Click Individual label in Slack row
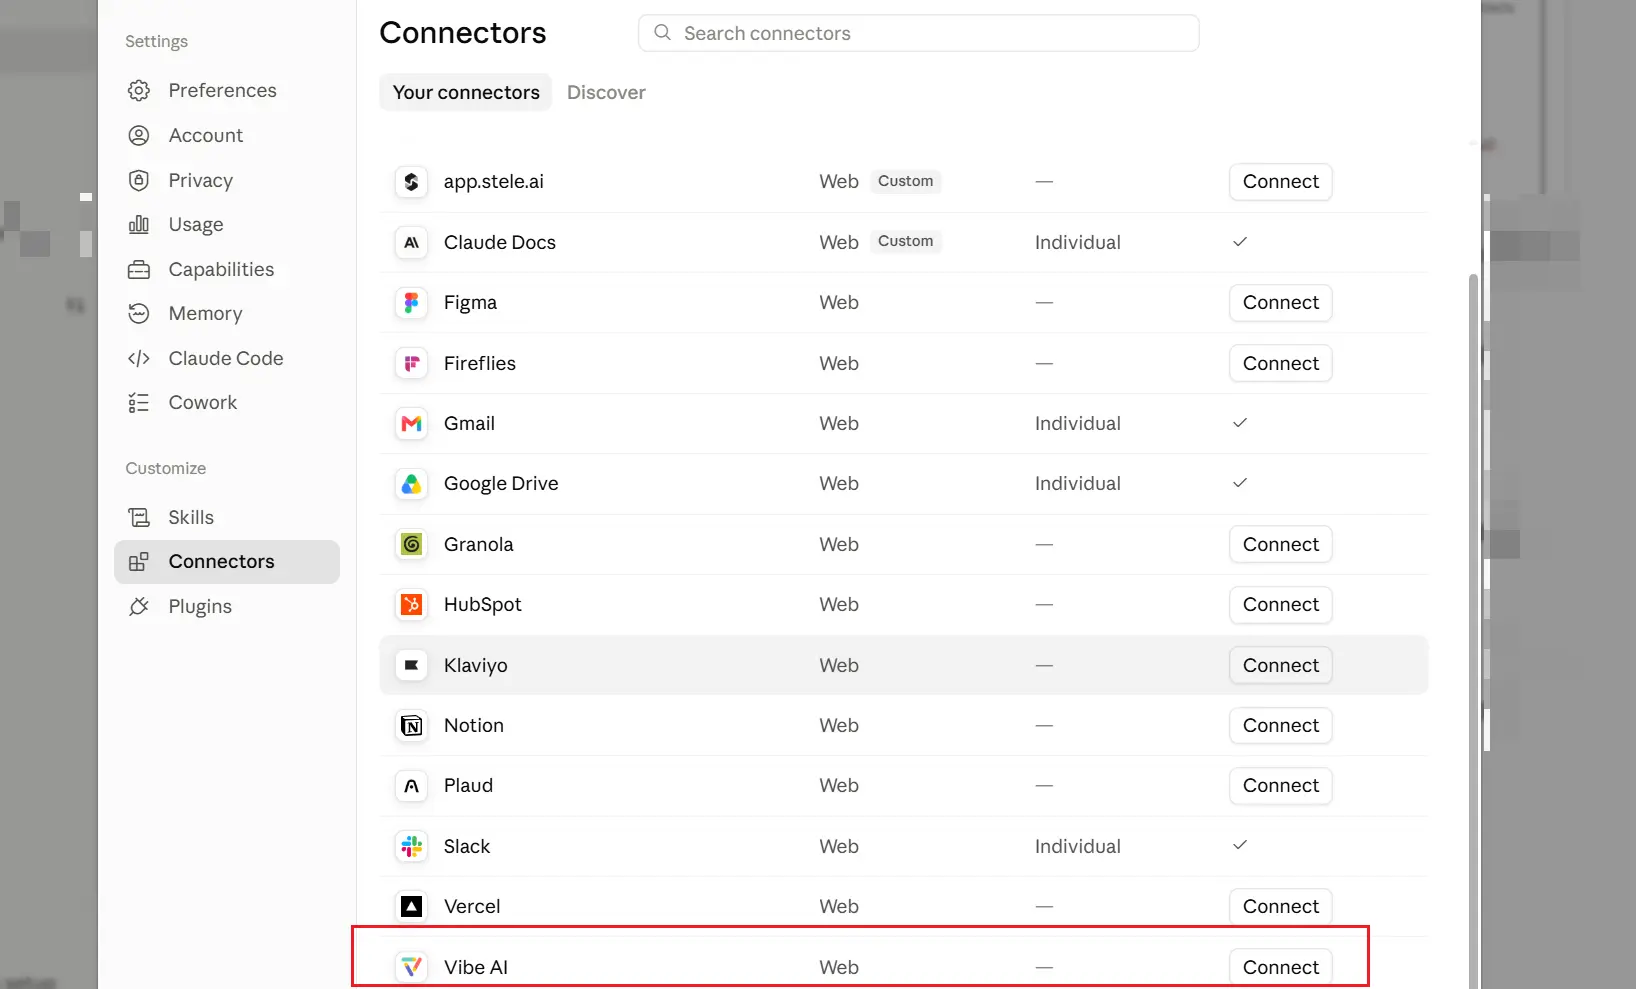This screenshot has height=989, width=1636. point(1077,846)
